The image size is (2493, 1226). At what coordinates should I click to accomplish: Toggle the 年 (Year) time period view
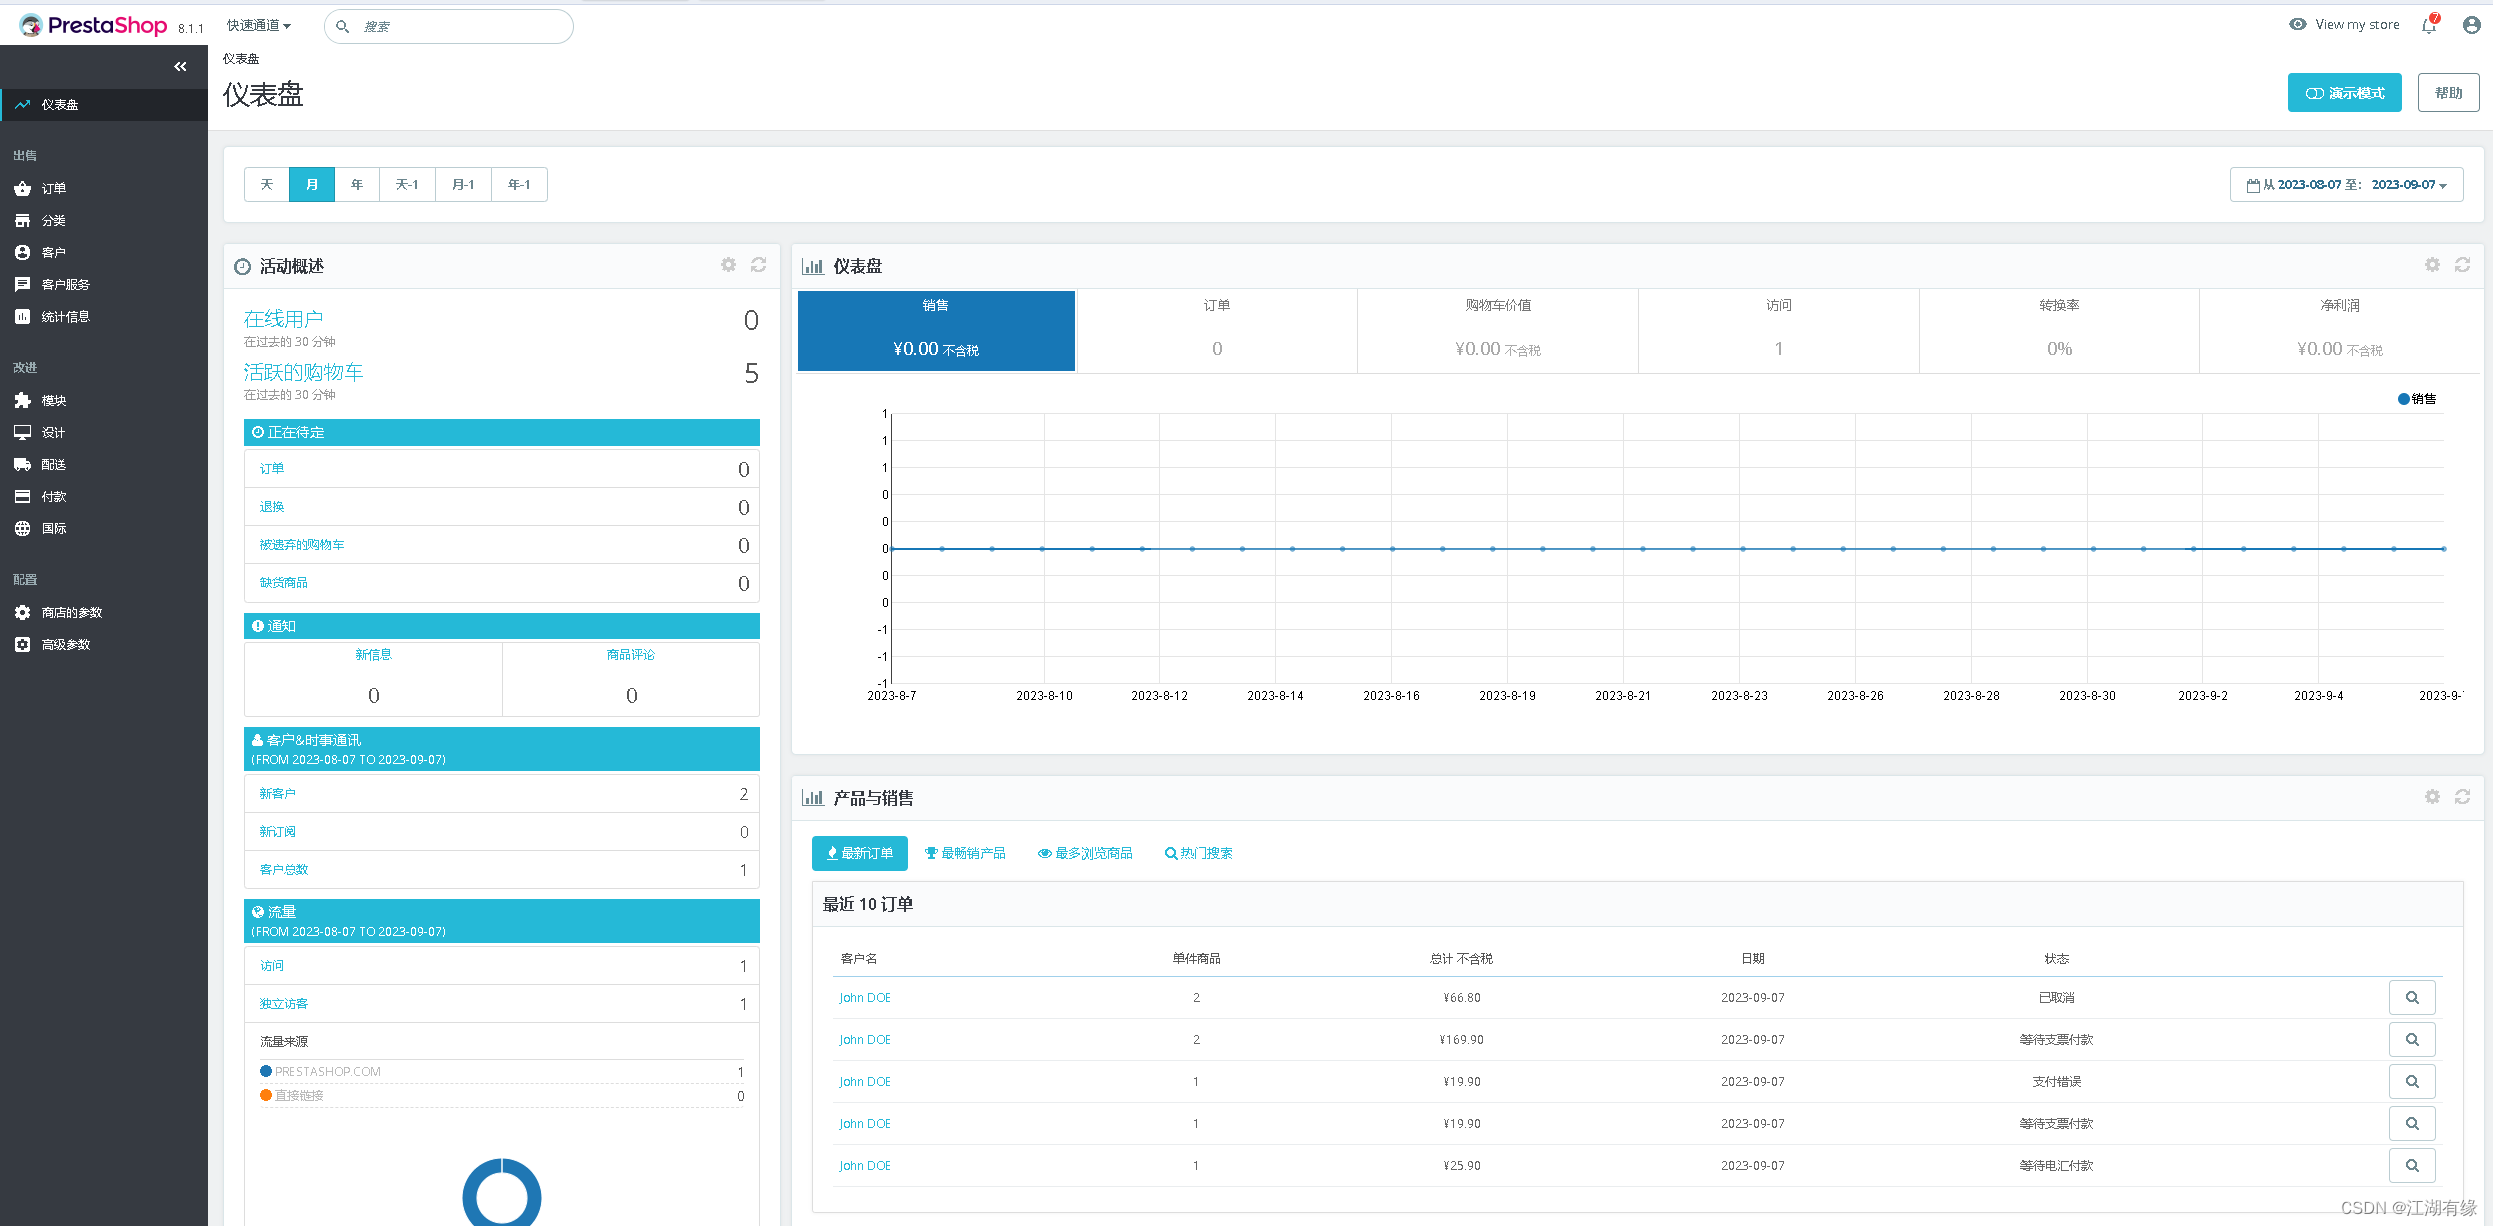pyautogui.click(x=356, y=183)
